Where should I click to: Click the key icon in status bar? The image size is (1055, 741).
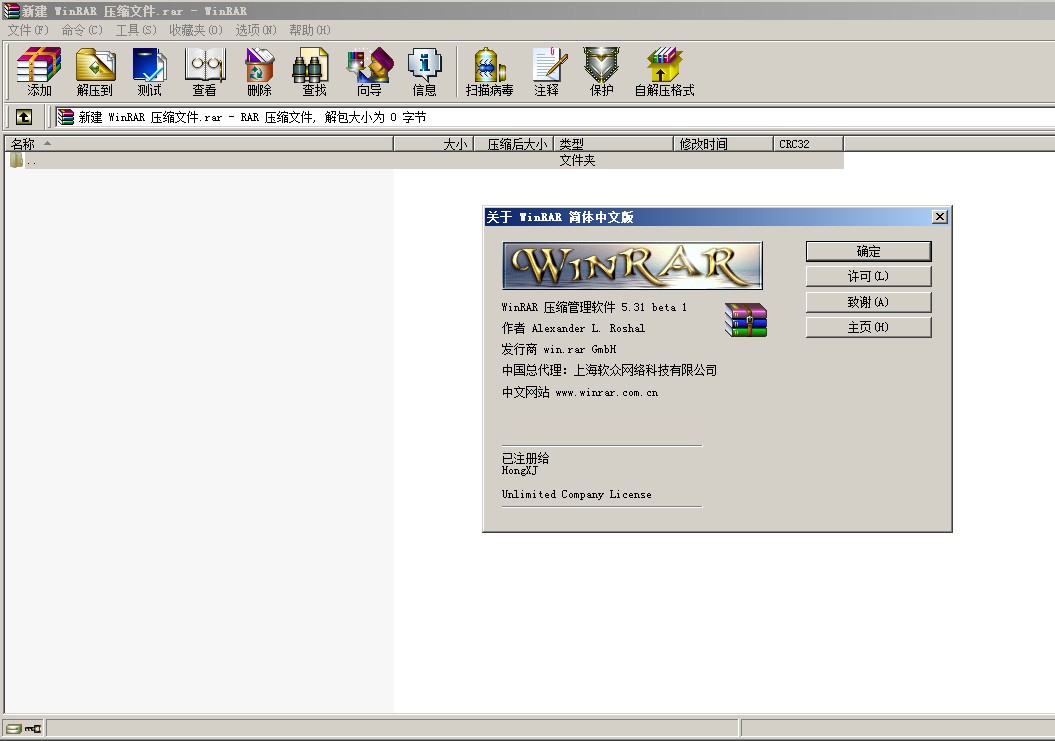tap(33, 728)
